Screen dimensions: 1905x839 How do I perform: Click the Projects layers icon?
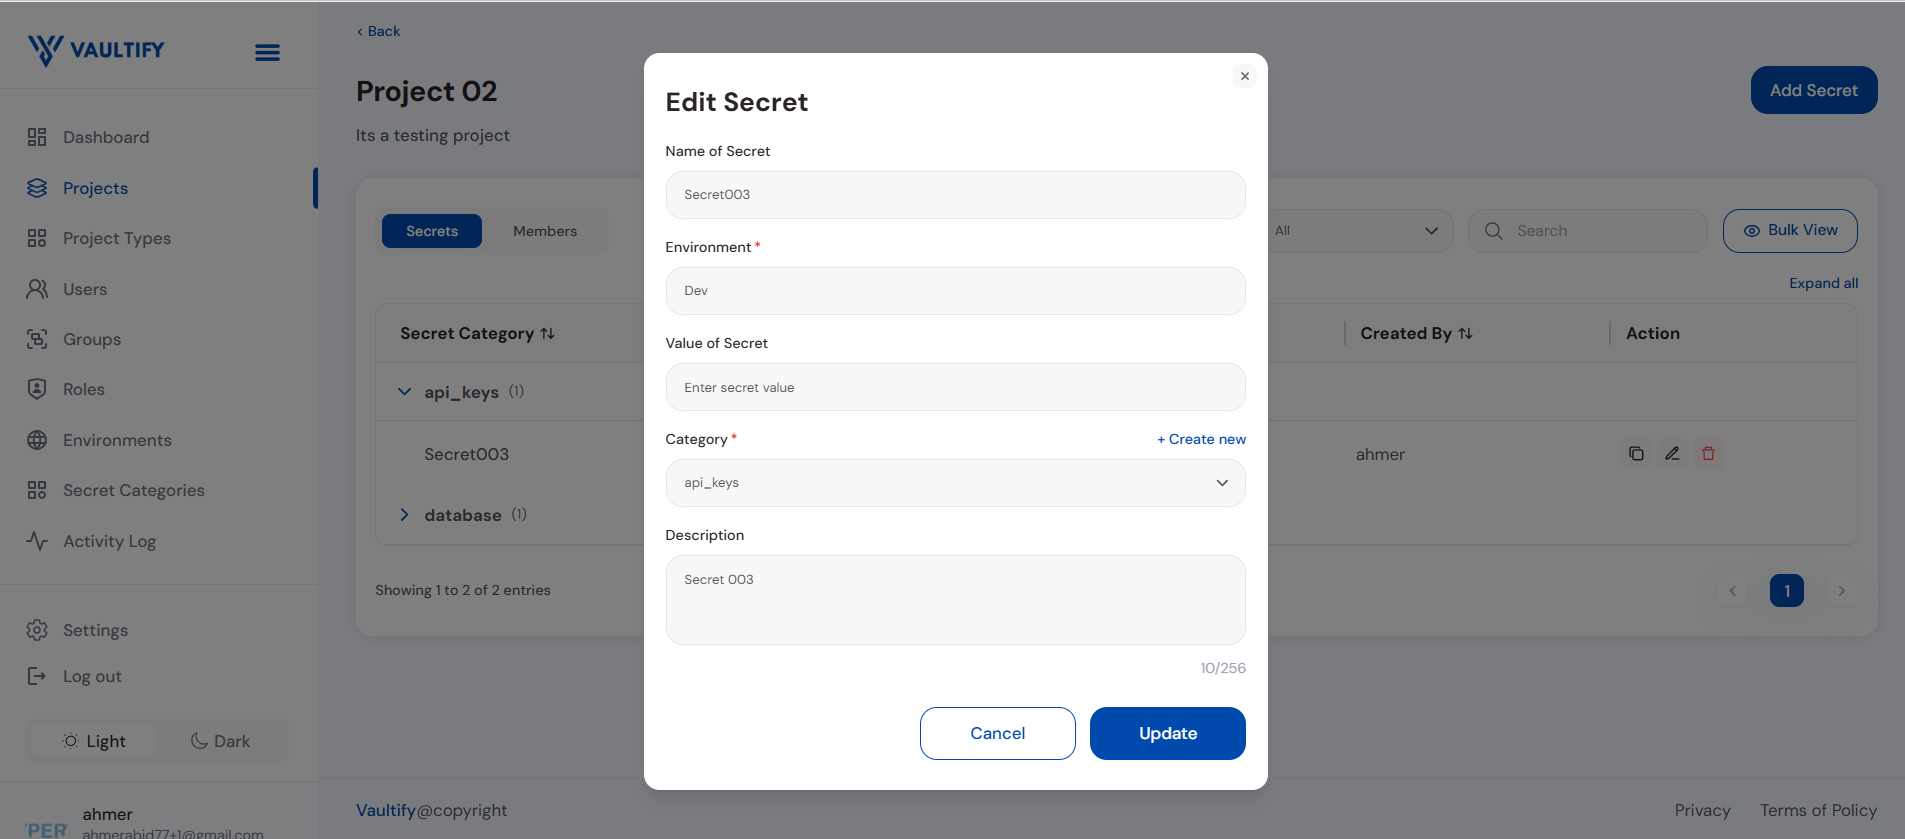coord(37,188)
